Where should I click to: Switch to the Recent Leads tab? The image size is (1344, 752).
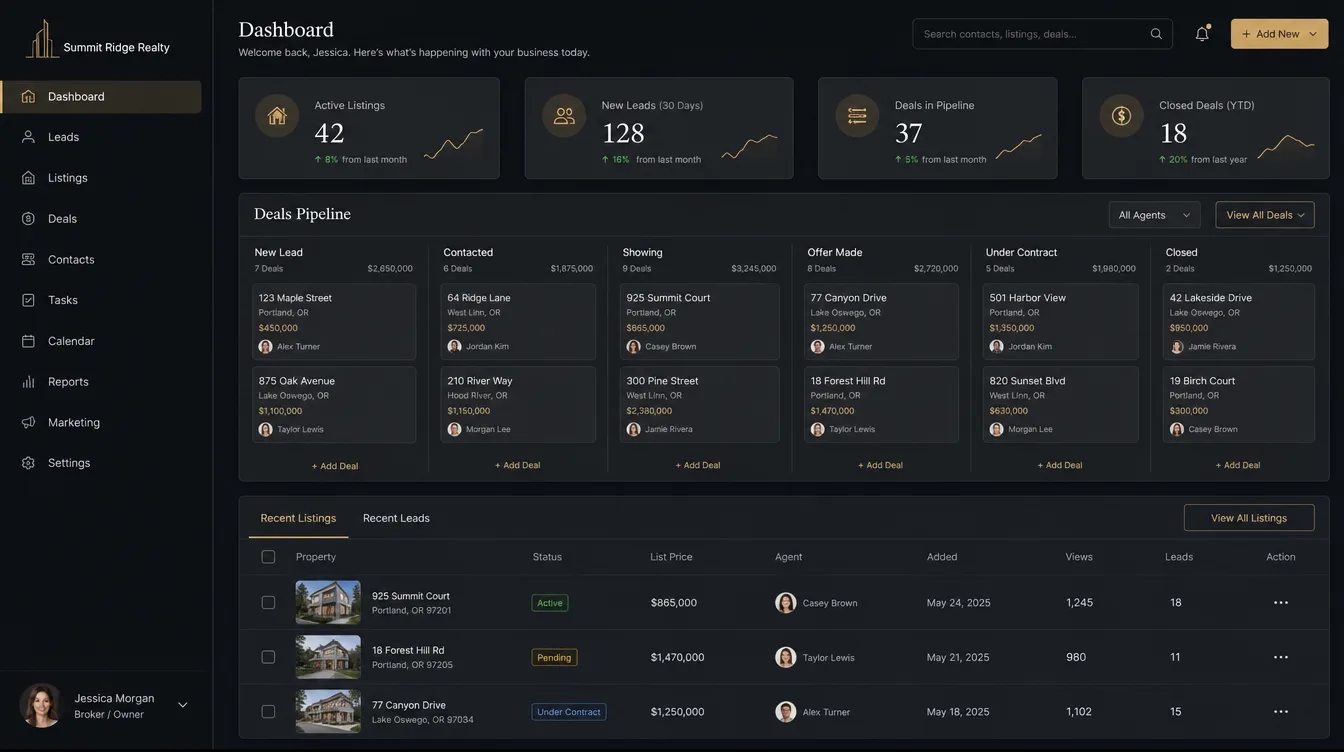click(396, 518)
